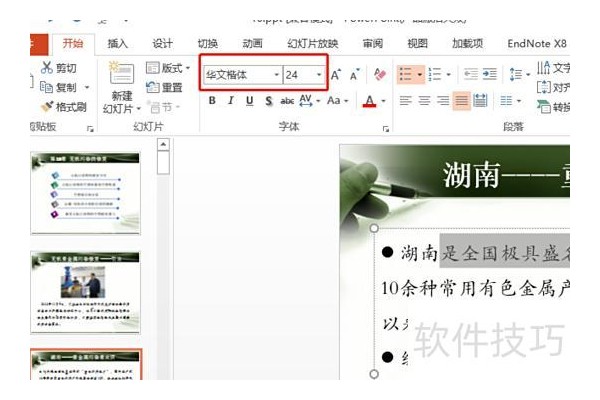
Task: Click the File tab orange button
Action: [x=39, y=44]
